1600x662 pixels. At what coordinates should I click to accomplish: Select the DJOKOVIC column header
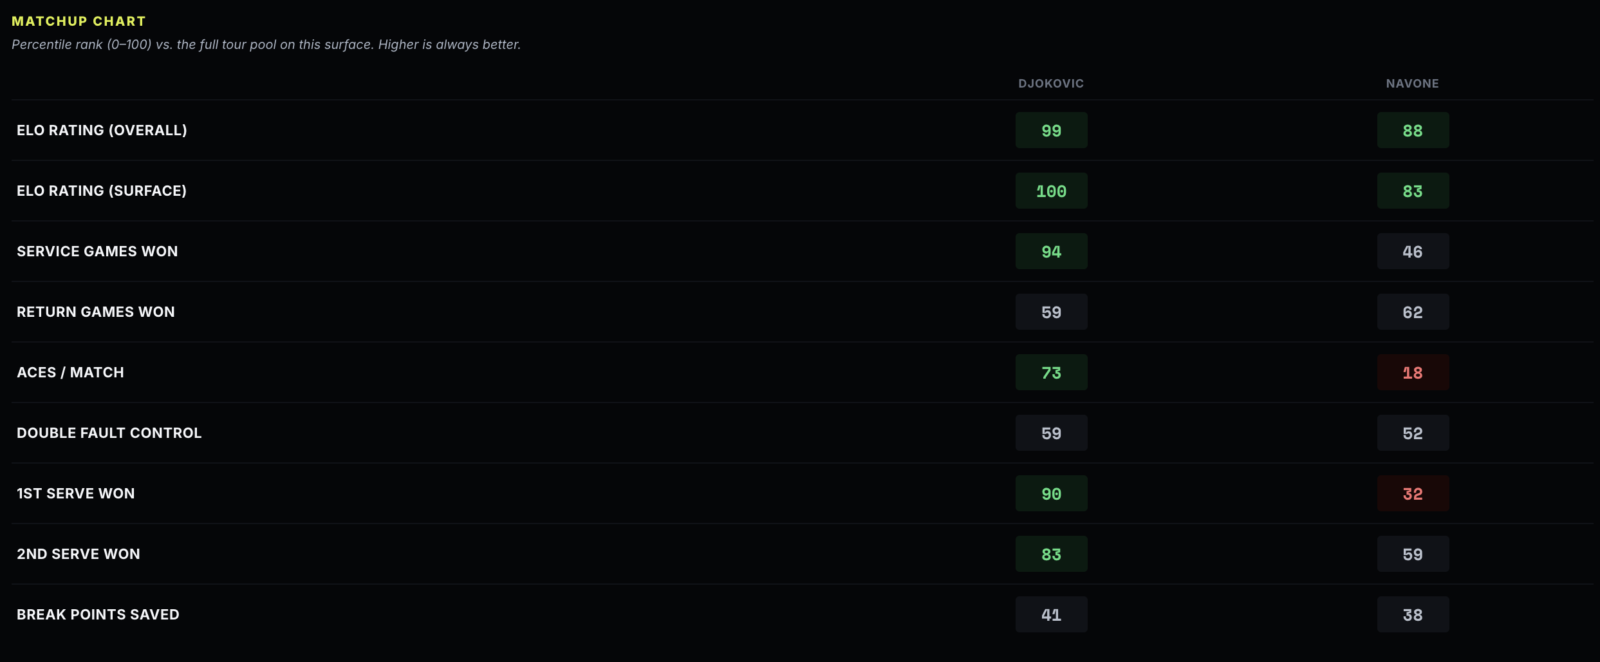tap(1051, 84)
